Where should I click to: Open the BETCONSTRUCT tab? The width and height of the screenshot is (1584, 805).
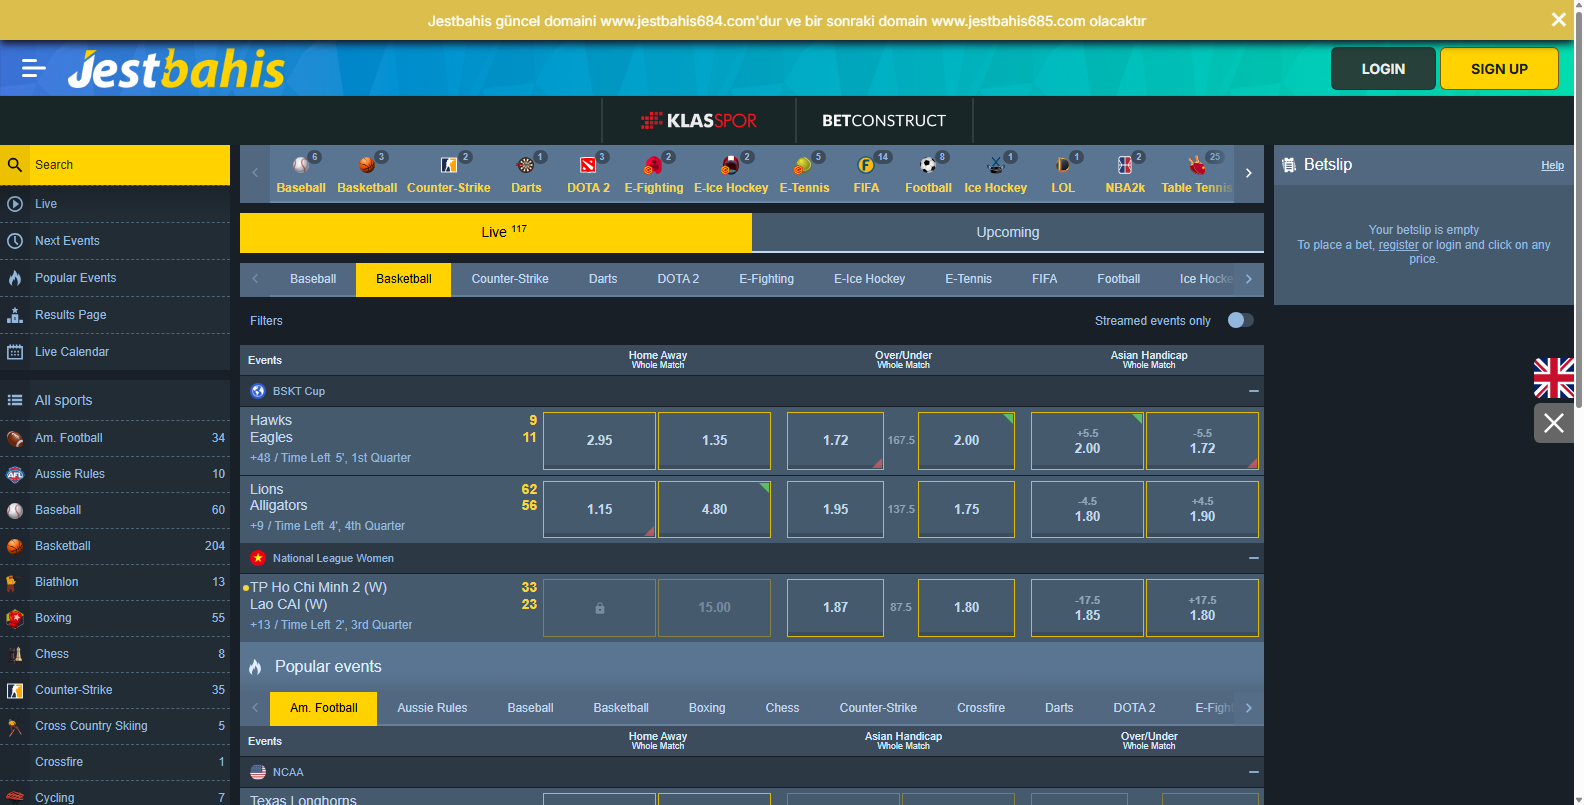pos(884,120)
